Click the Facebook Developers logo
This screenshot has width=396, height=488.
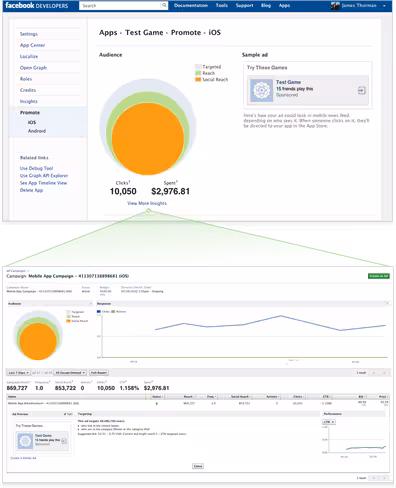37,5
